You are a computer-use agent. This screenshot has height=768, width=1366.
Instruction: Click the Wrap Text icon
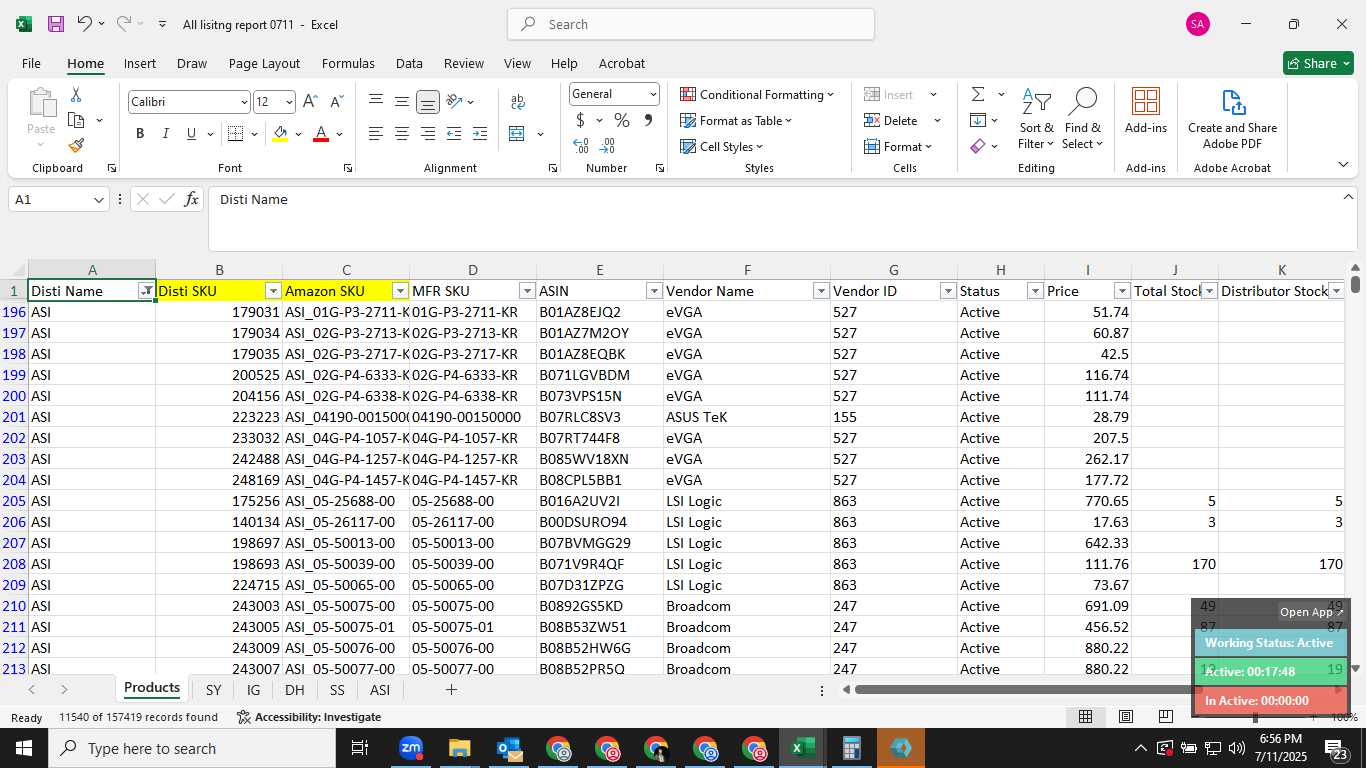click(x=518, y=102)
